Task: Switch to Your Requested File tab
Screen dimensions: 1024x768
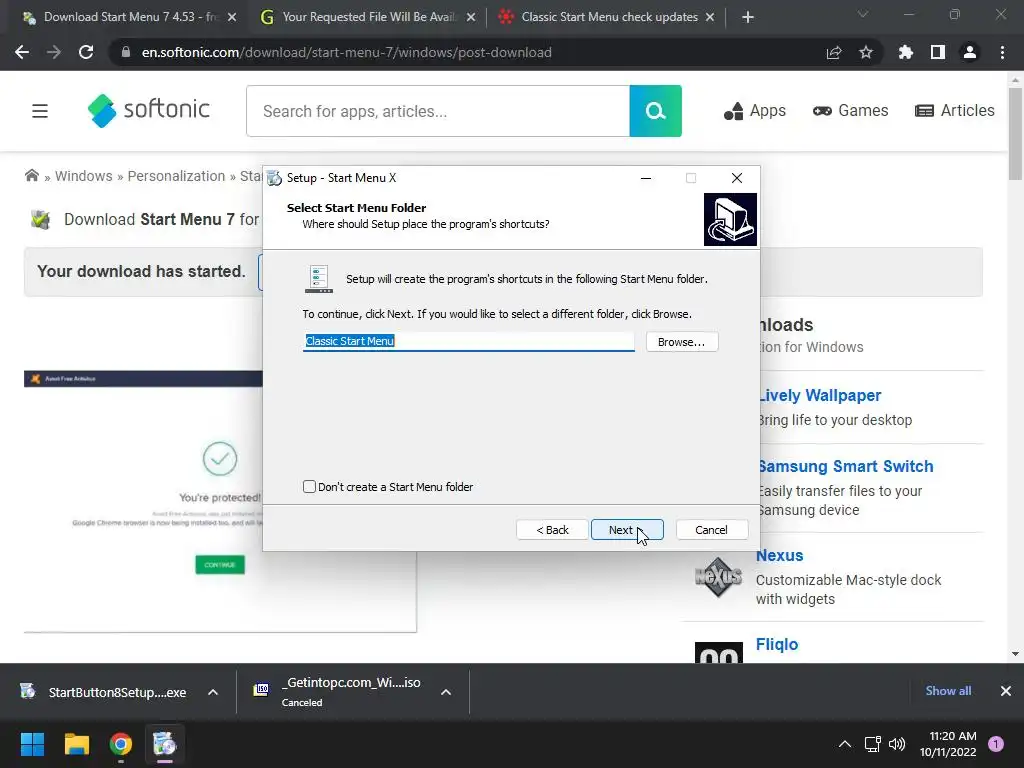Action: pyautogui.click(x=368, y=17)
